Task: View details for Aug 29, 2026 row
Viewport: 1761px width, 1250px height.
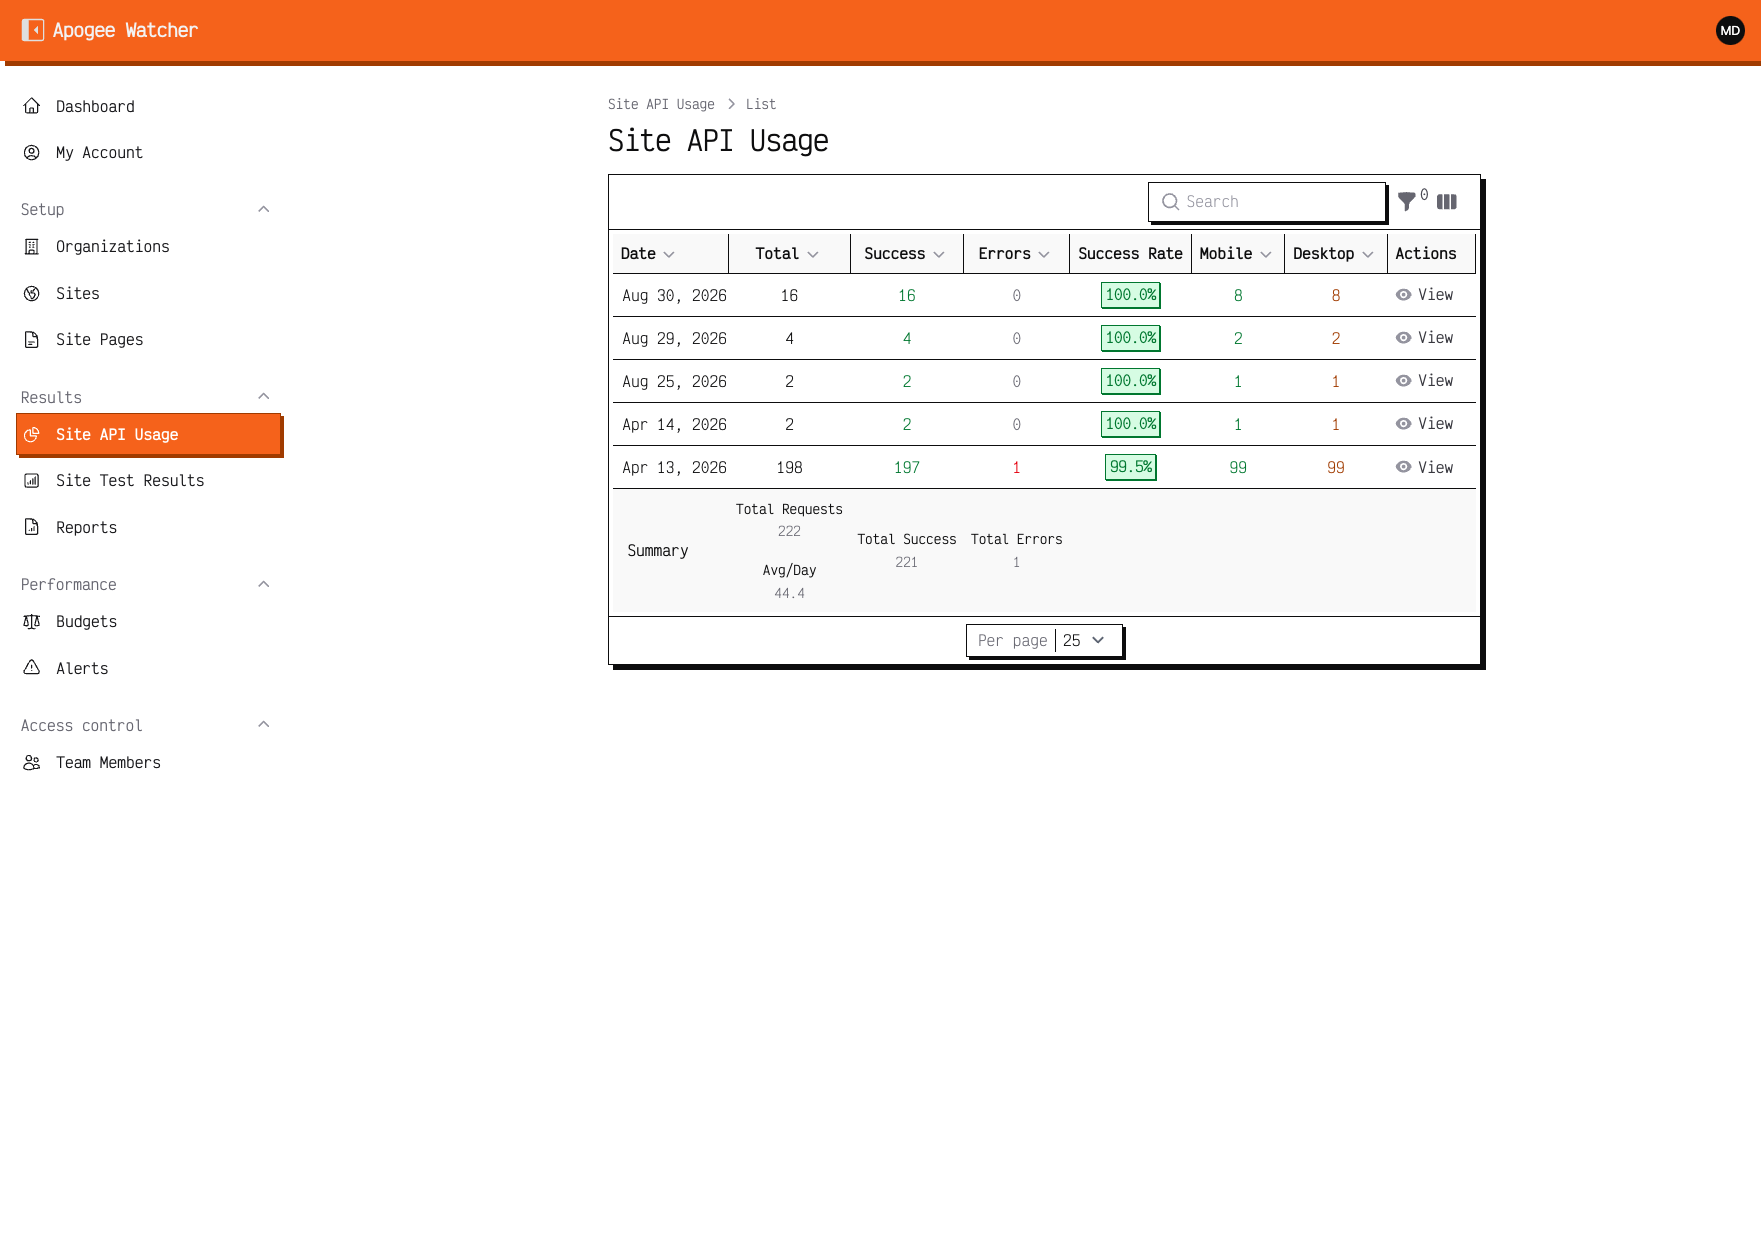Action: (1424, 338)
